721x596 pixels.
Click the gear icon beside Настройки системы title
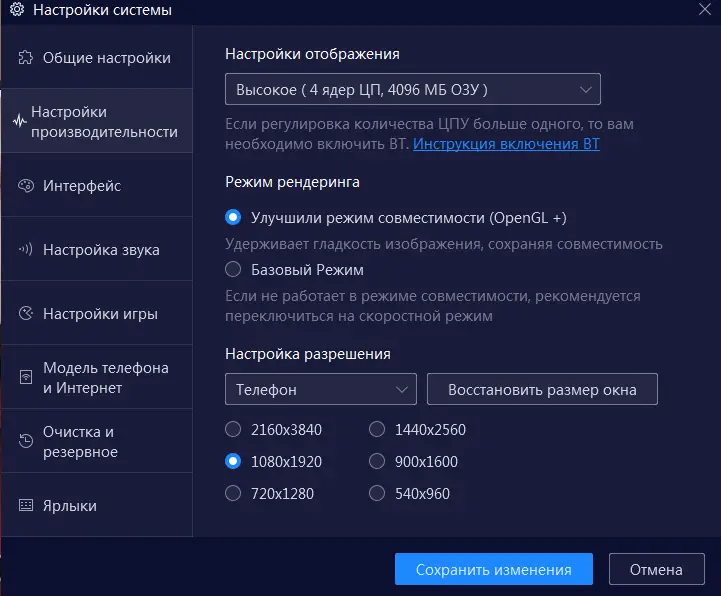[x=17, y=9]
